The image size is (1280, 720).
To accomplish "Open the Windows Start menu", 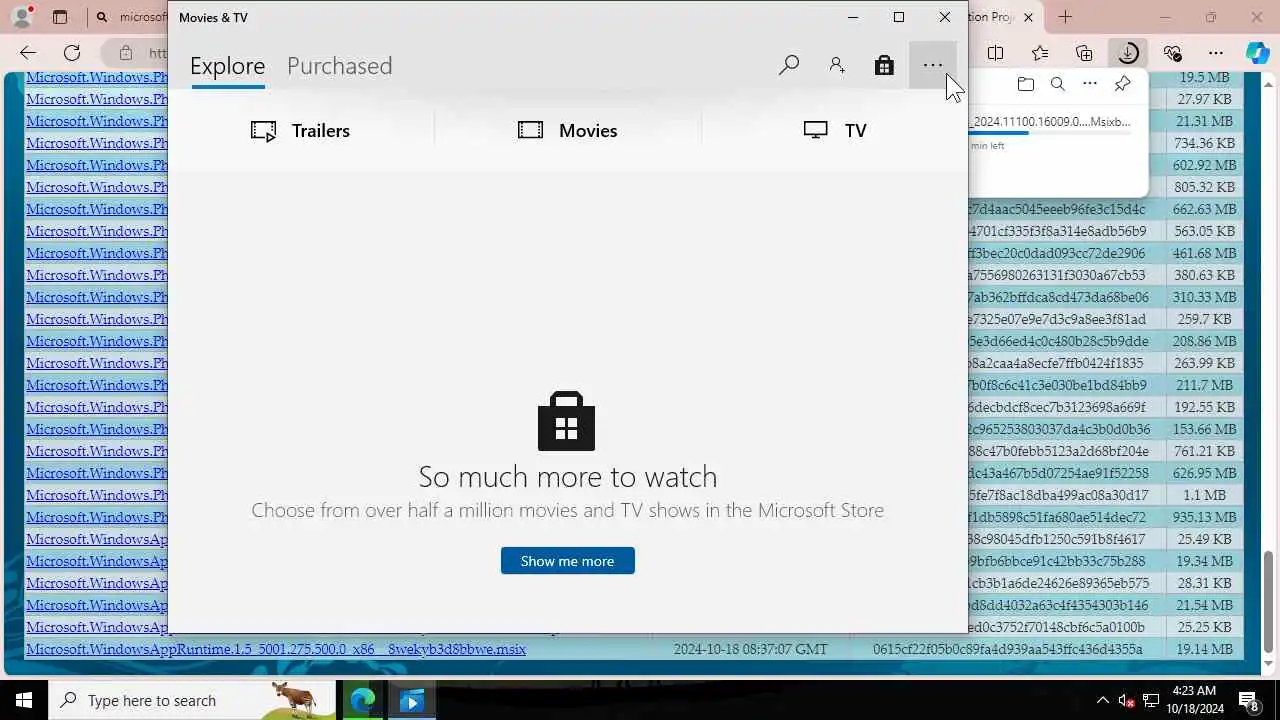I will click(x=24, y=700).
